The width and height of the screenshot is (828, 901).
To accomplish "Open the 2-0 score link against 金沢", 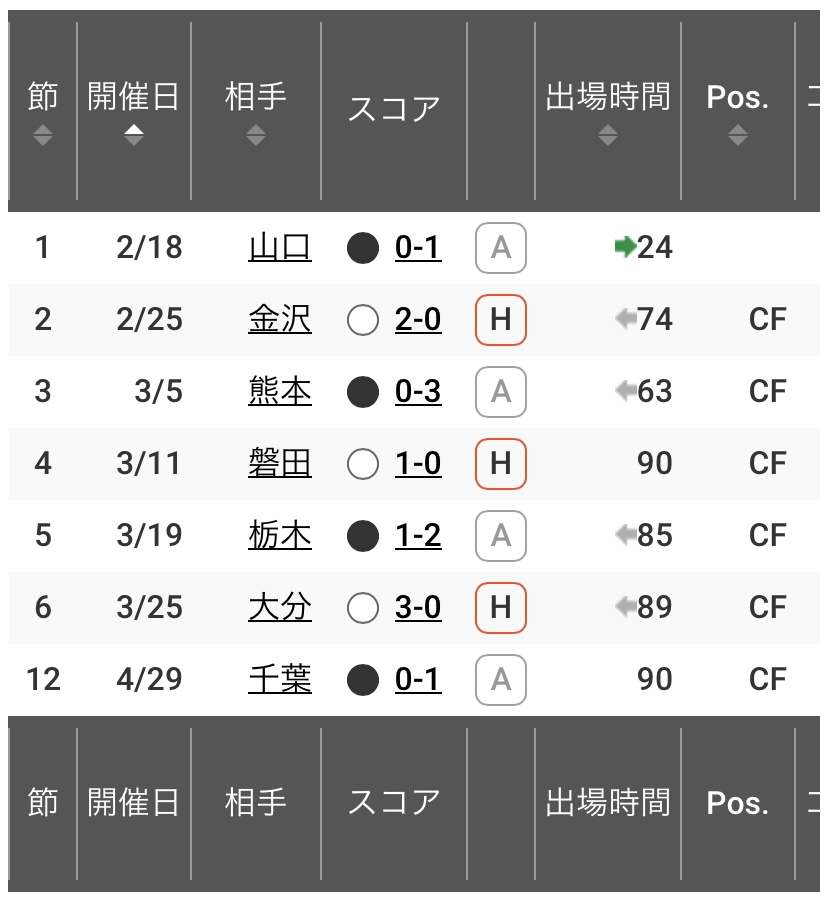I will 418,319.
